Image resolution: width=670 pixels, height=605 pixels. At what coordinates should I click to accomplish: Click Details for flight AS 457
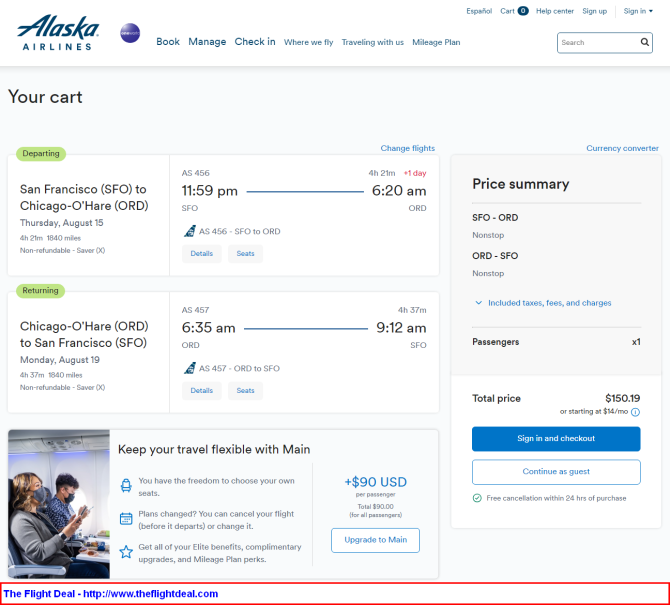[202, 391]
